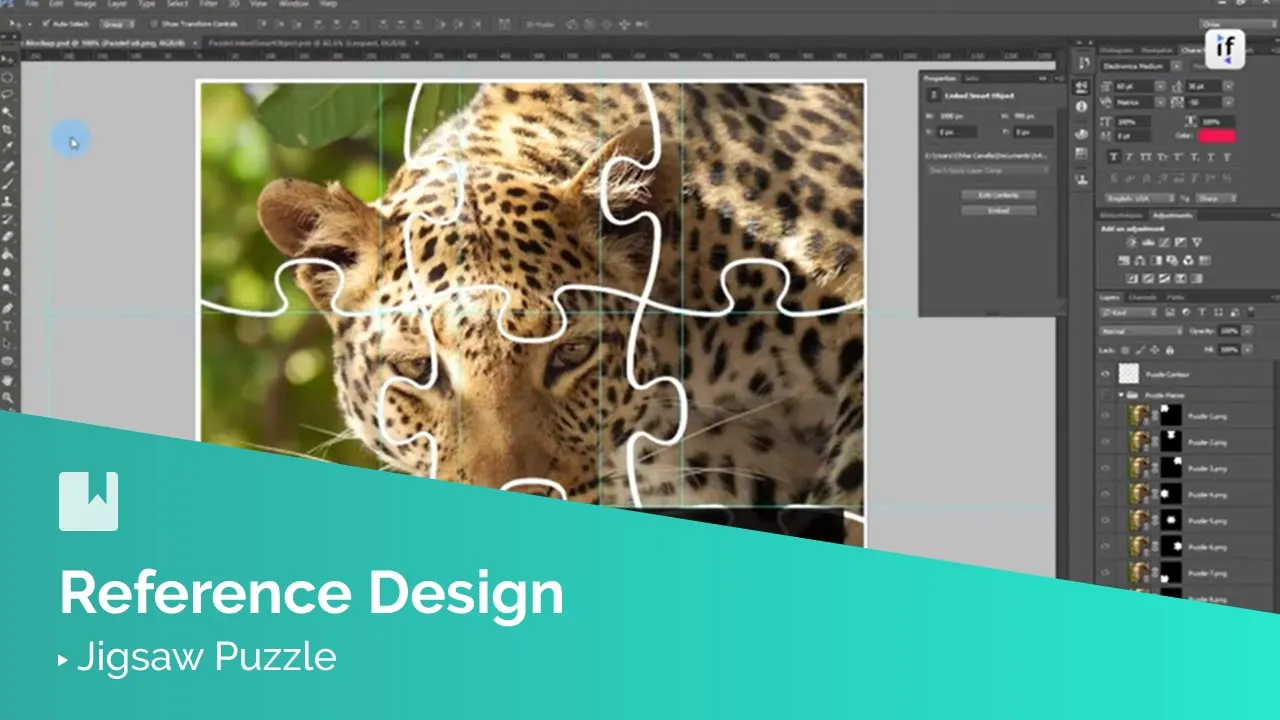Click the Edit Contents button
The height and width of the screenshot is (720, 1280).
tap(998, 195)
